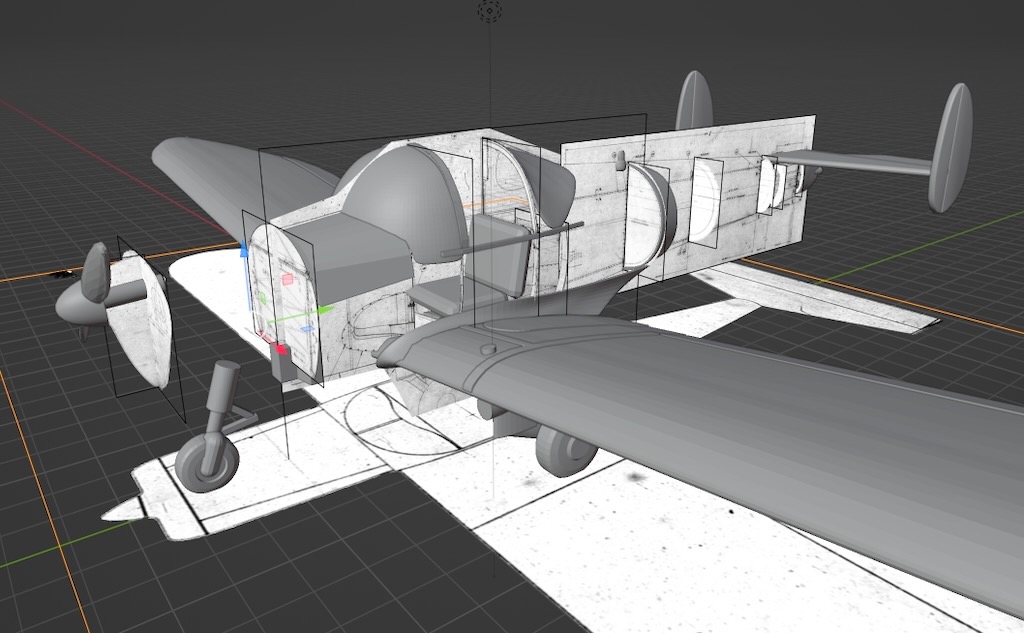Image resolution: width=1024 pixels, height=633 pixels.
Task: Grab the red X-axis move gizmo arrow
Action: coord(281,350)
